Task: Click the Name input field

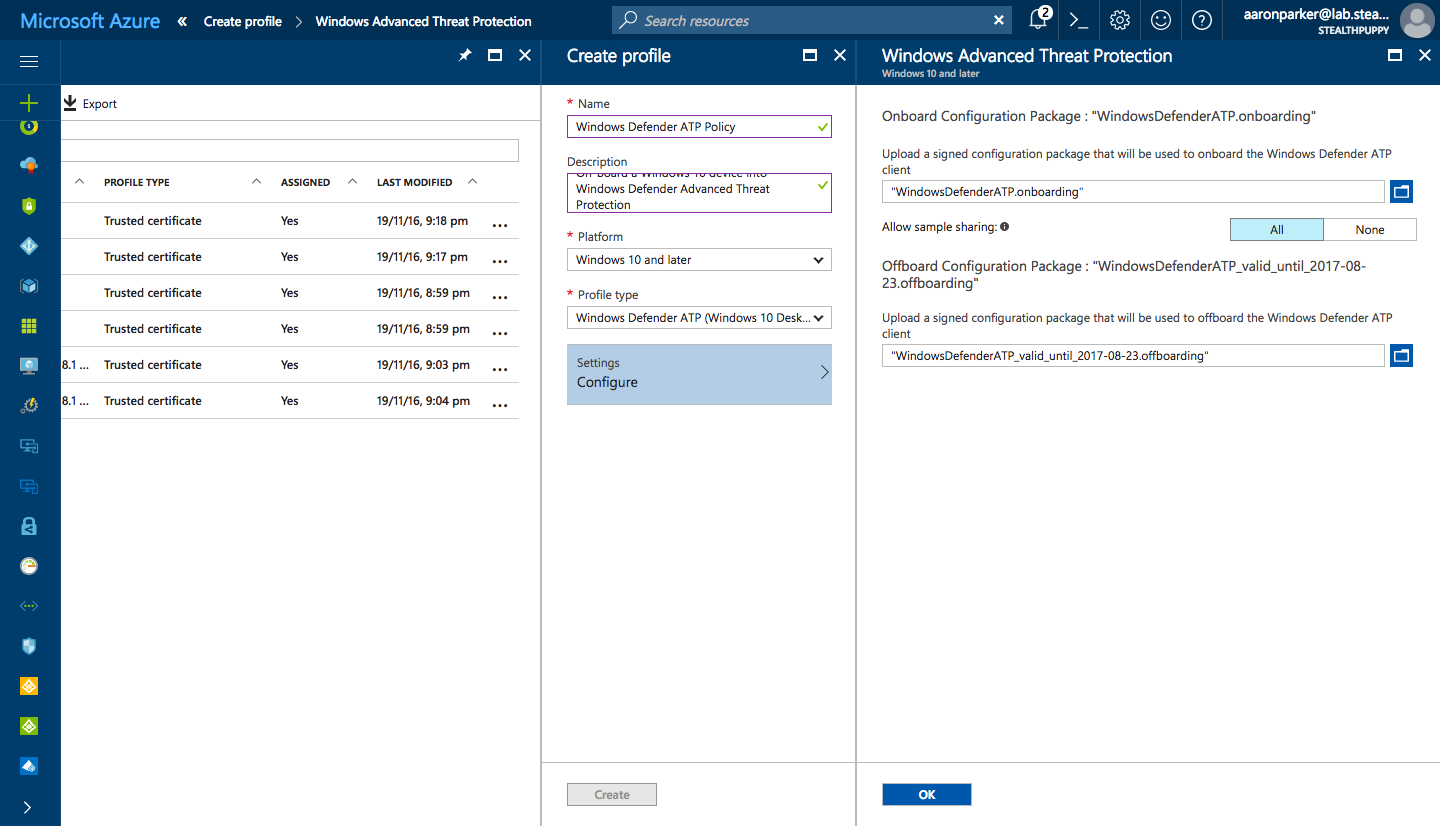Action: (699, 127)
